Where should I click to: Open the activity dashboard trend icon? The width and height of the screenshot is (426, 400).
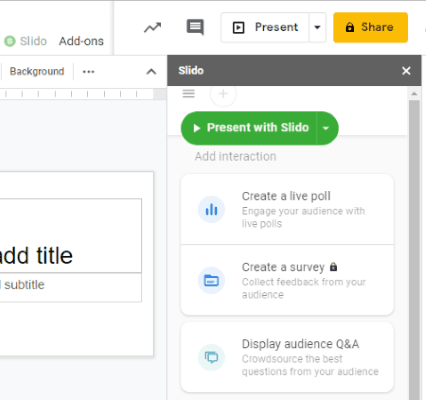[152, 28]
